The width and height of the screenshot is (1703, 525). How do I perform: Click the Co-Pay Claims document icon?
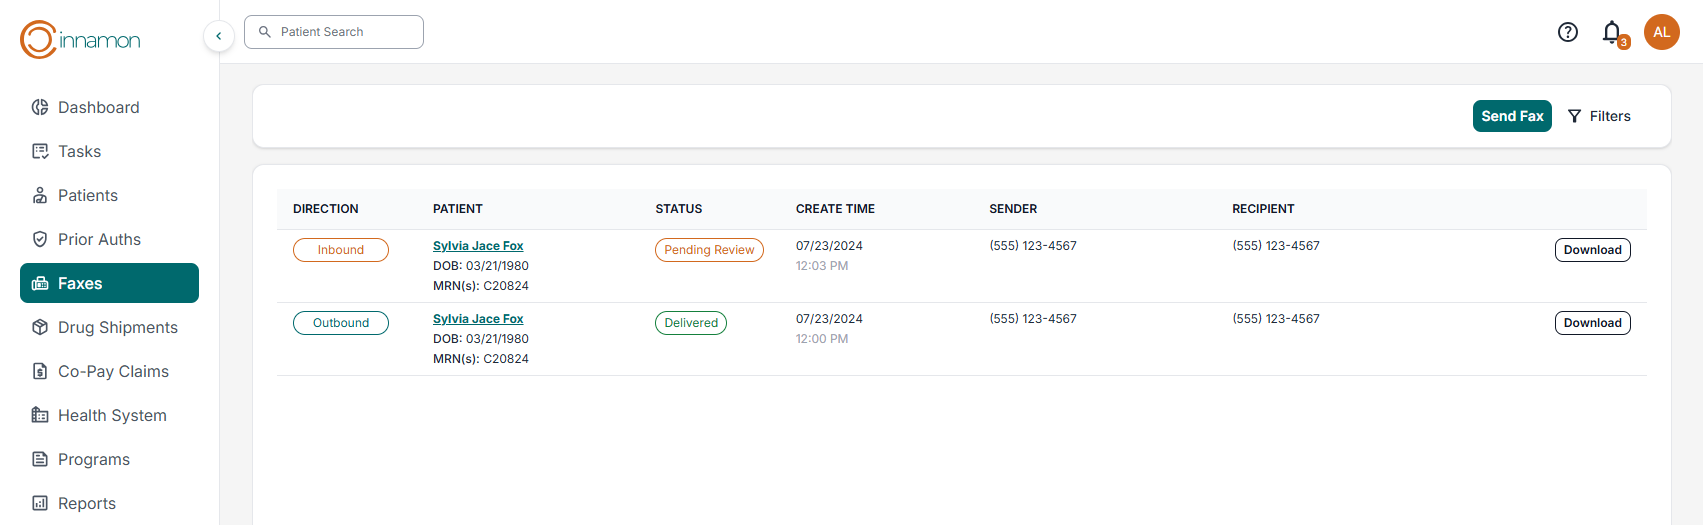point(40,371)
